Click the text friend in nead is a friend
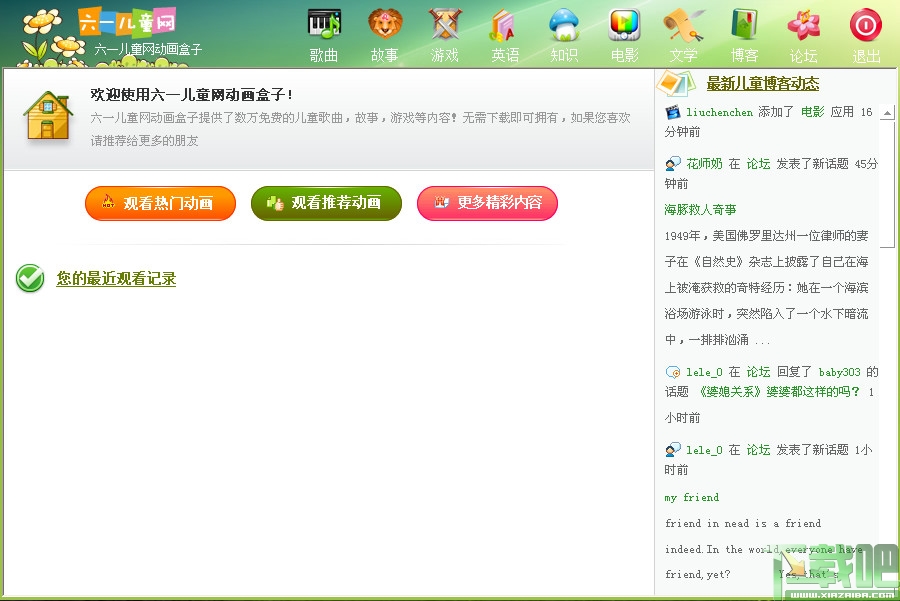The height and width of the screenshot is (601, 900). pos(743,524)
